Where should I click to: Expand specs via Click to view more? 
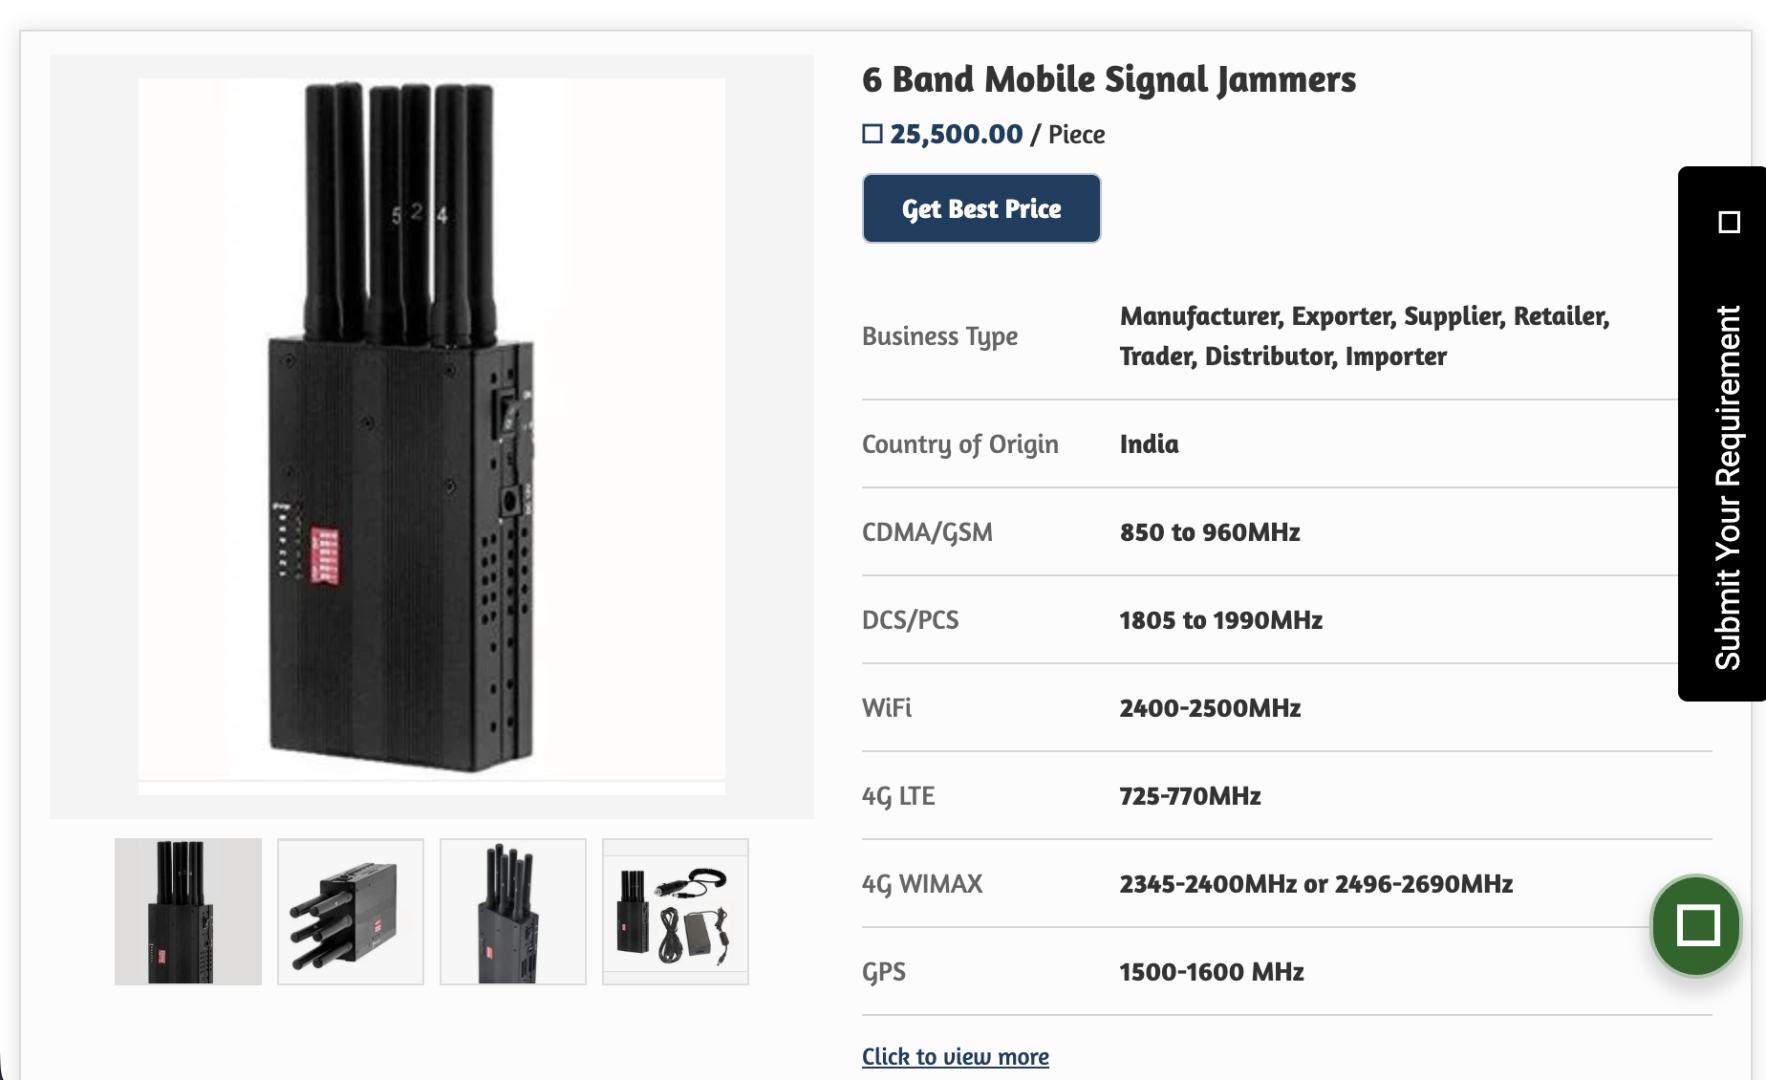point(955,1056)
